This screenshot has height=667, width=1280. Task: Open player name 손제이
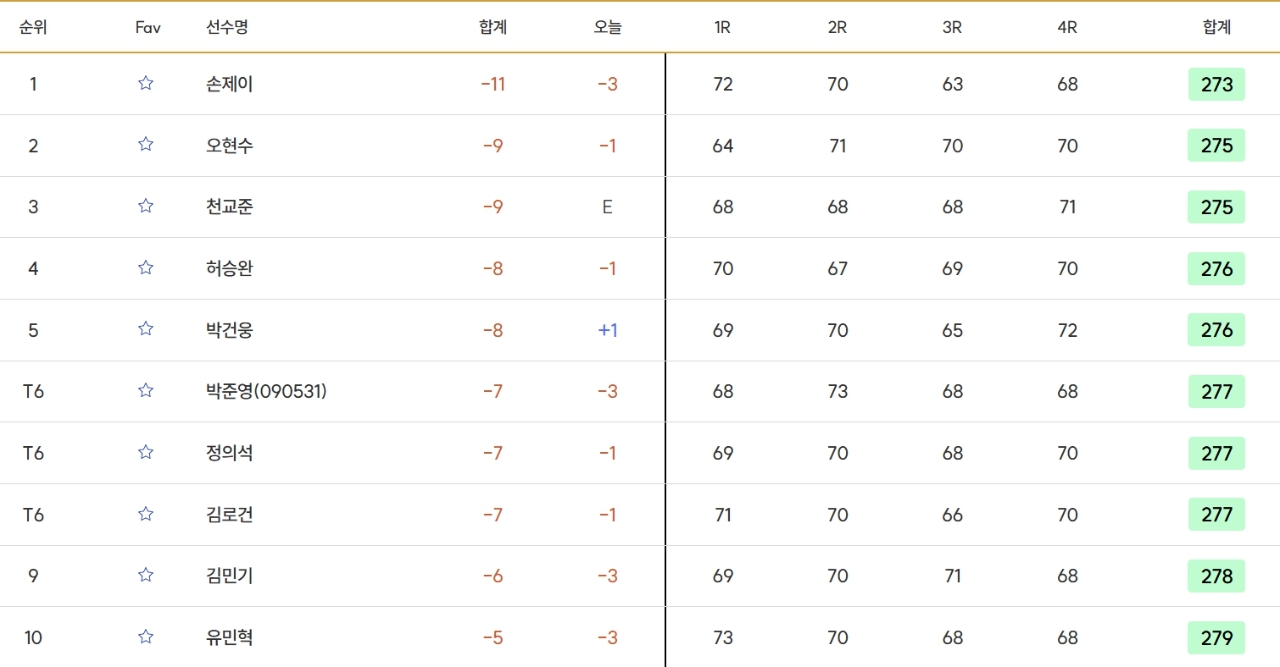click(229, 84)
